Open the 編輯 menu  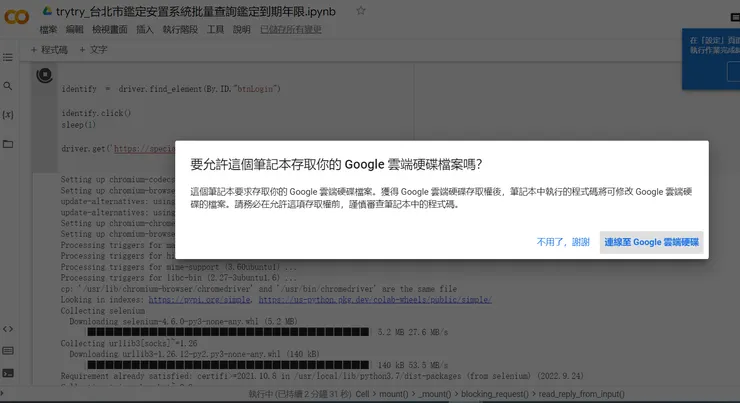[75, 30]
